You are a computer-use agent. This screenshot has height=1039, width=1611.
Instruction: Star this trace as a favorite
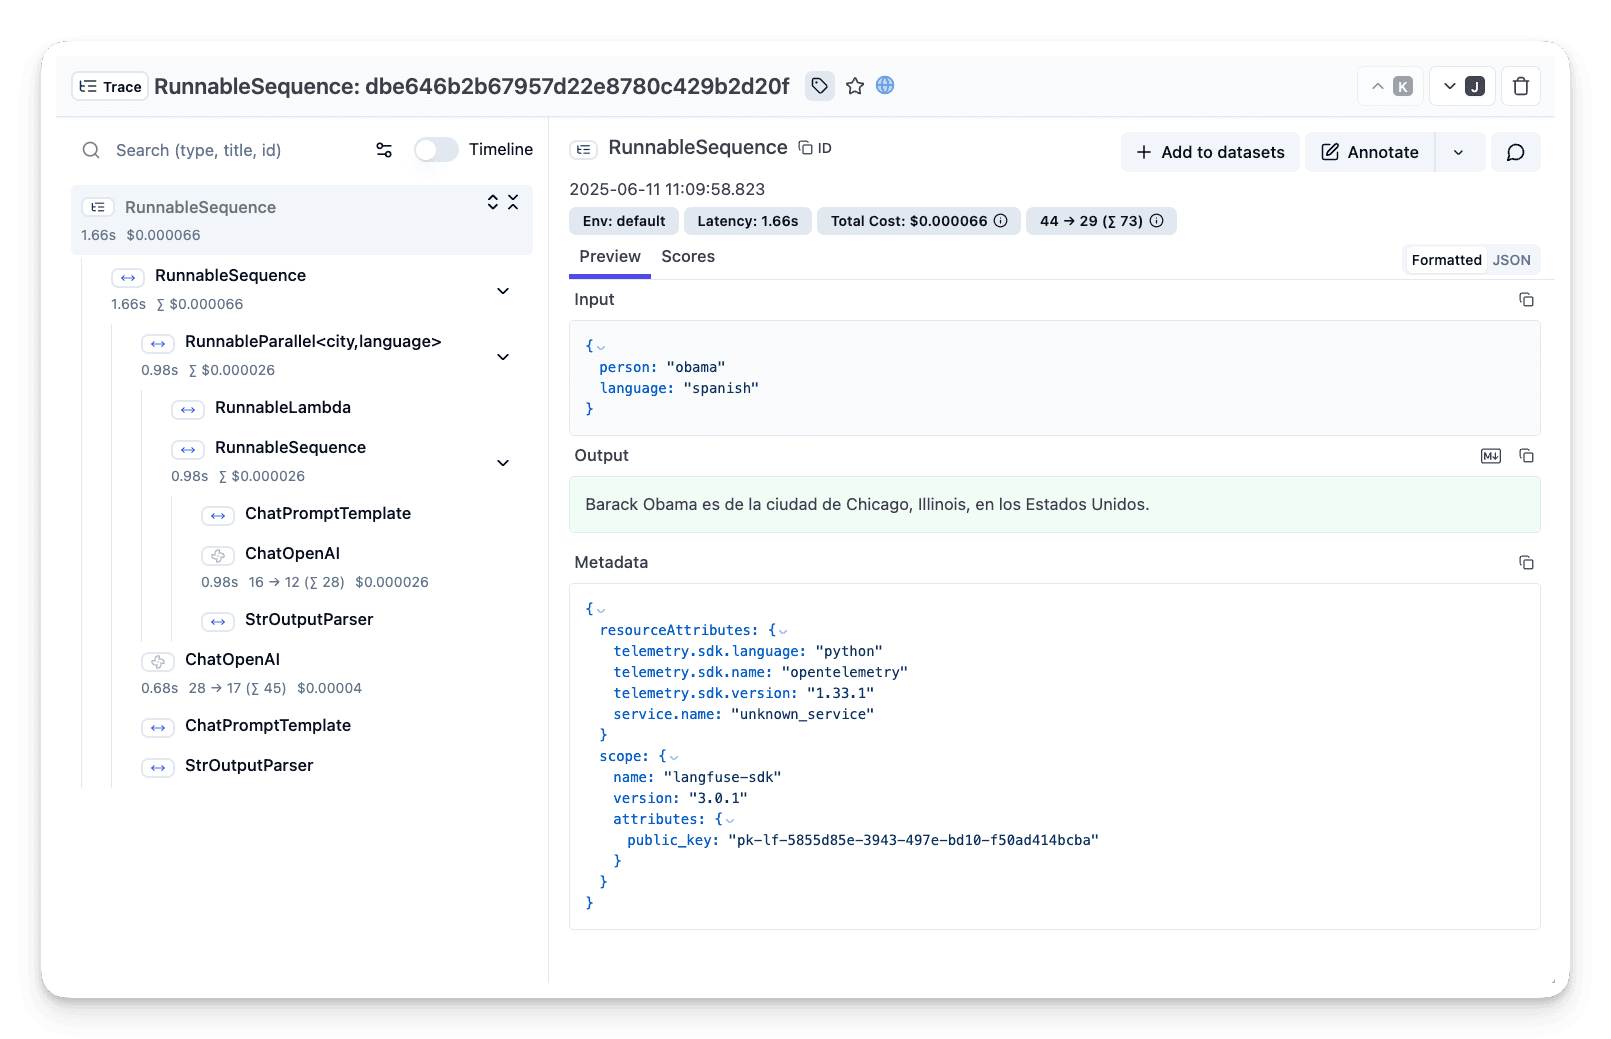pyautogui.click(x=854, y=86)
